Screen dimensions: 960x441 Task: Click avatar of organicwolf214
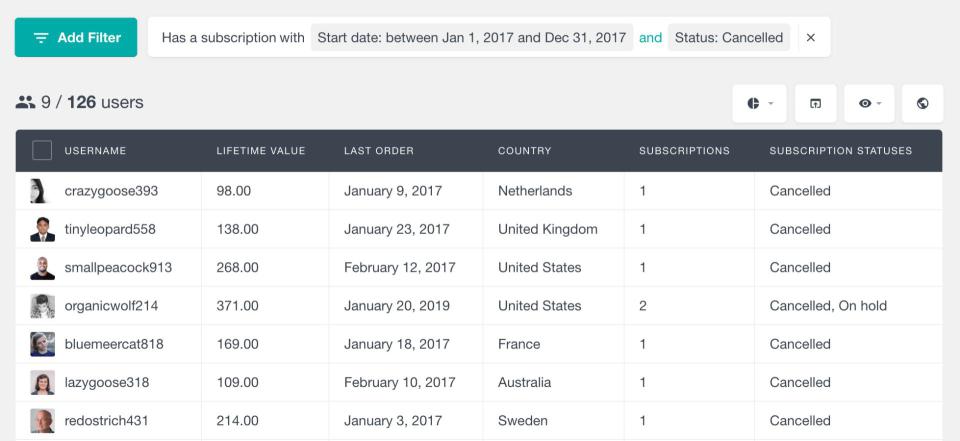(x=42, y=306)
